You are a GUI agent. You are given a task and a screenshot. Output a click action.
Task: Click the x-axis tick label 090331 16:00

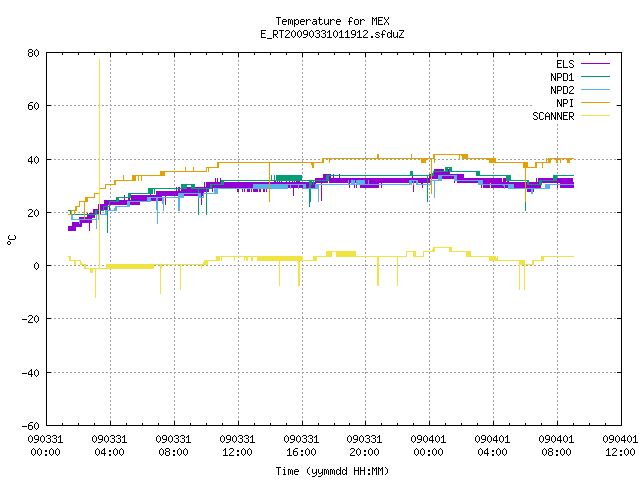coord(301,446)
